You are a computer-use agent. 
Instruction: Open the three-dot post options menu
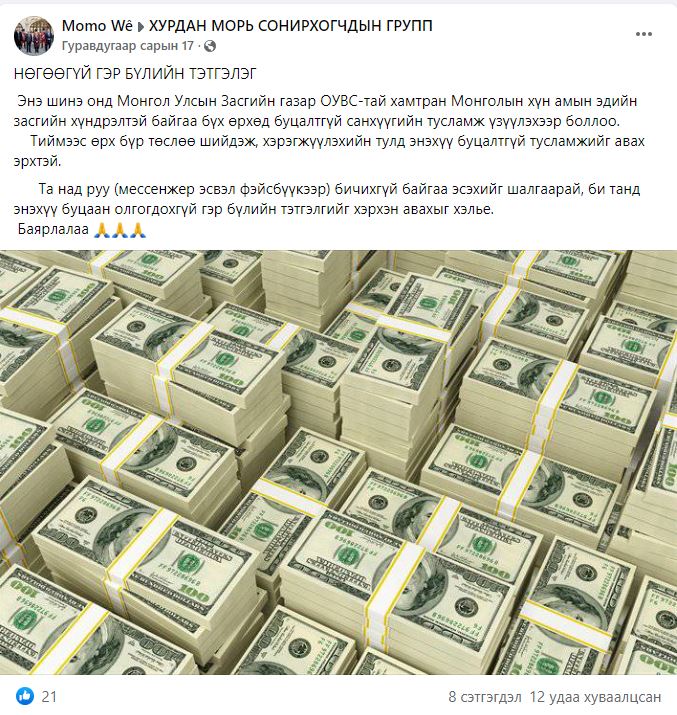(x=643, y=34)
